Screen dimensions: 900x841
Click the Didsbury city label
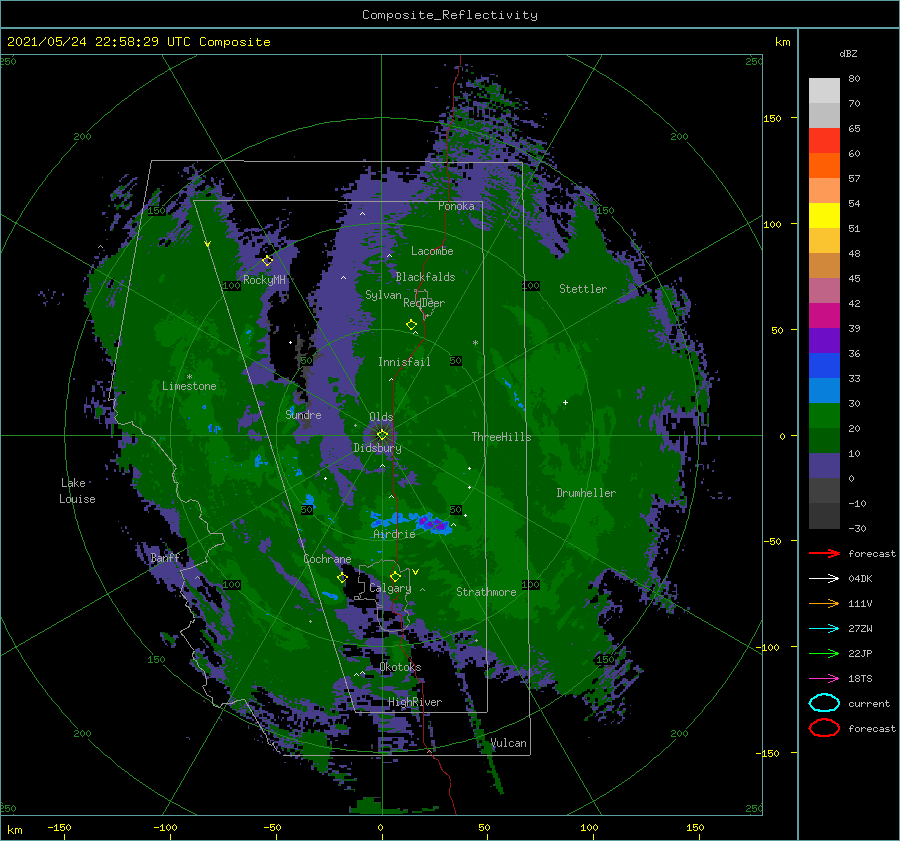[377, 448]
